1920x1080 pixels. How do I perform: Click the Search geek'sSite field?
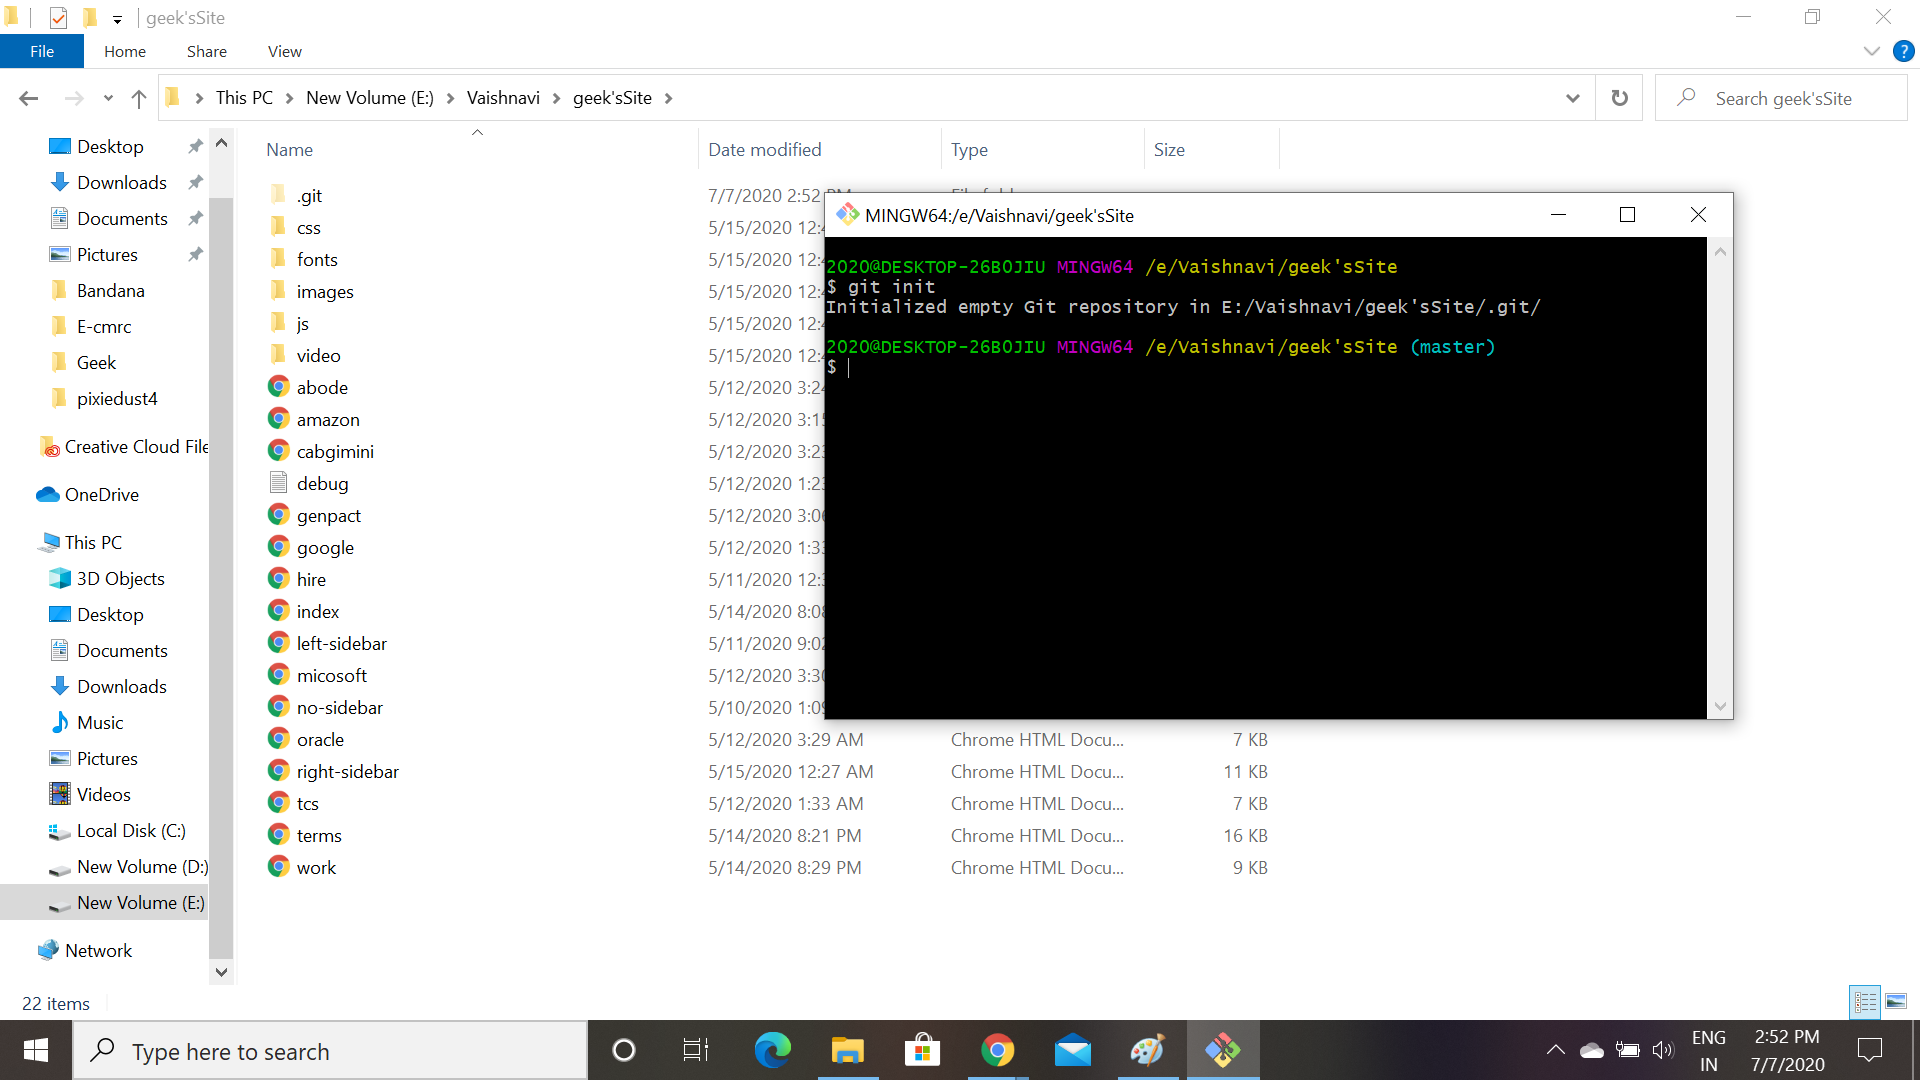(1782, 98)
